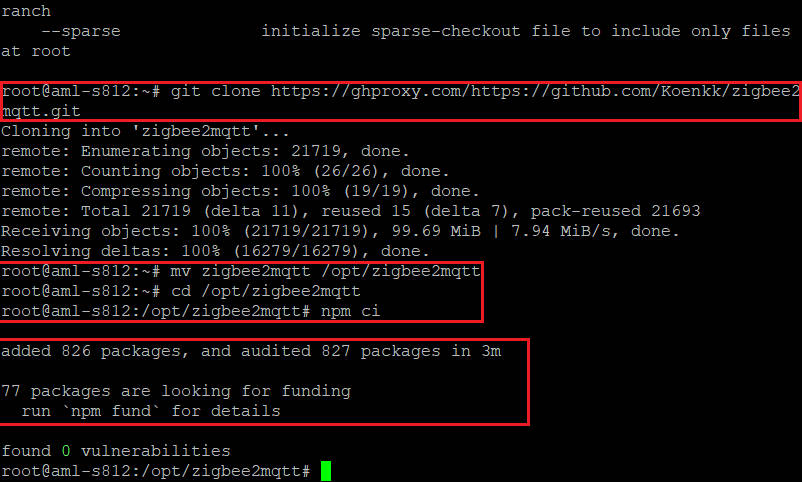This screenshot has height=482, width=802.
Task: Click 'added 826 packages, and audited 827 packages' line
Action: (x=251, y=351)
